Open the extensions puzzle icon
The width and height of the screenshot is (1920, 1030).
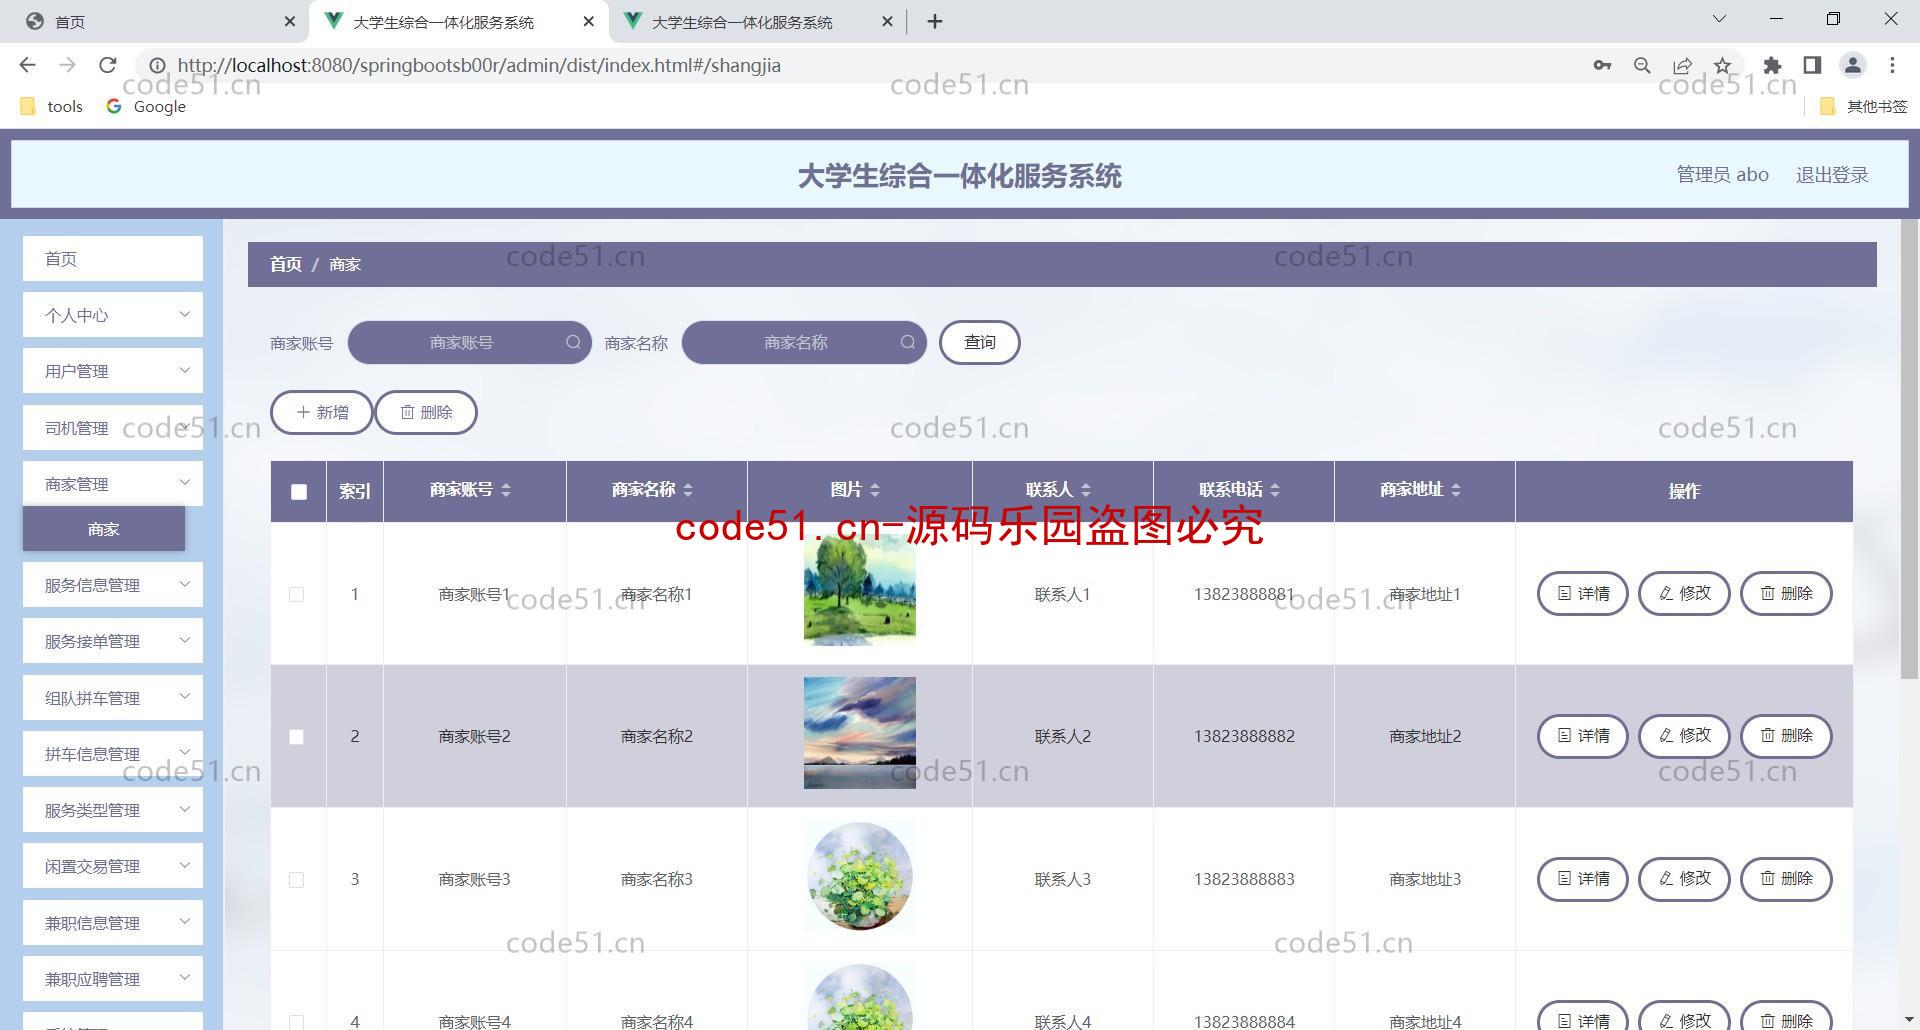(1772, 65)
